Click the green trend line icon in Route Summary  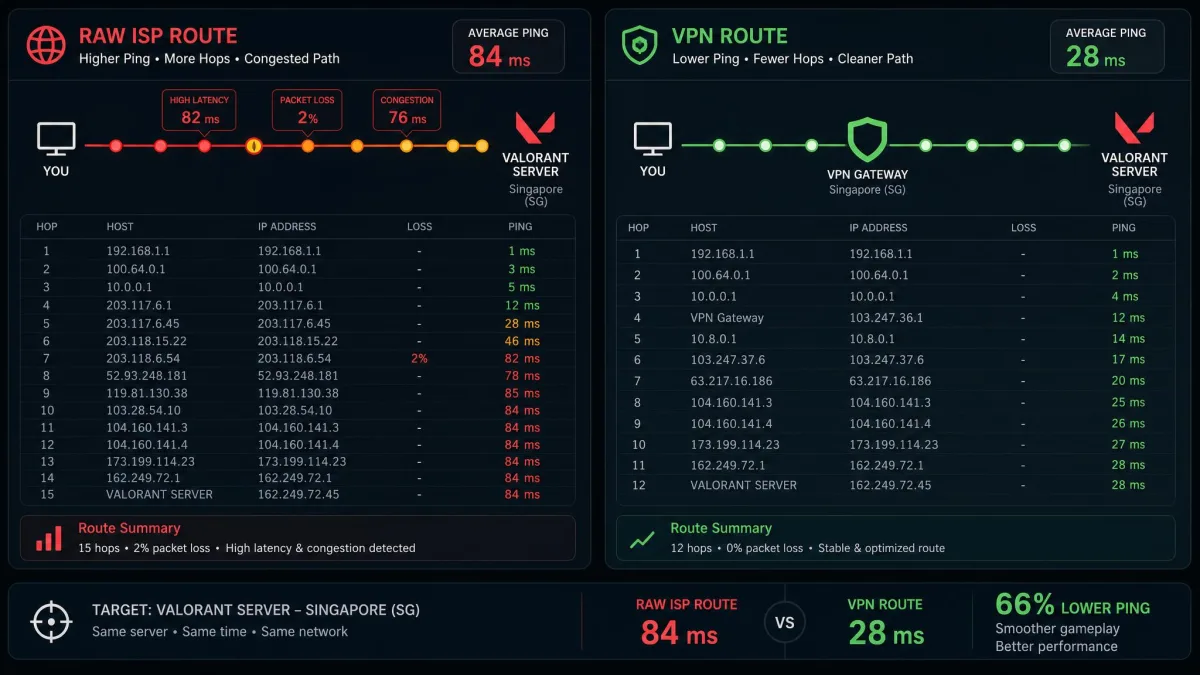coord(642,539)
